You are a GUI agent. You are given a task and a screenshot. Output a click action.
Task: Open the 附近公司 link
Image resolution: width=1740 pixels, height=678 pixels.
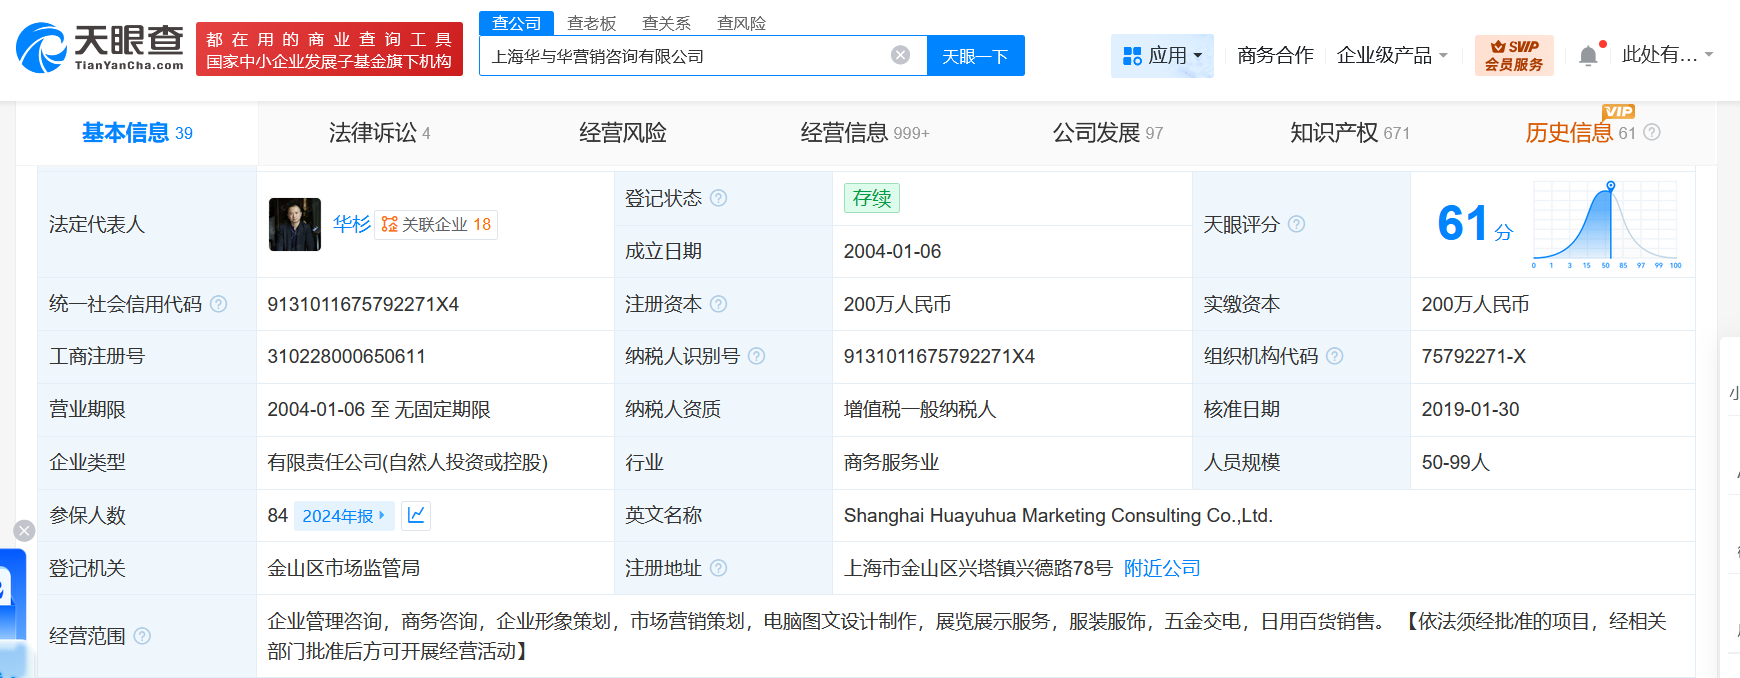1161,568
